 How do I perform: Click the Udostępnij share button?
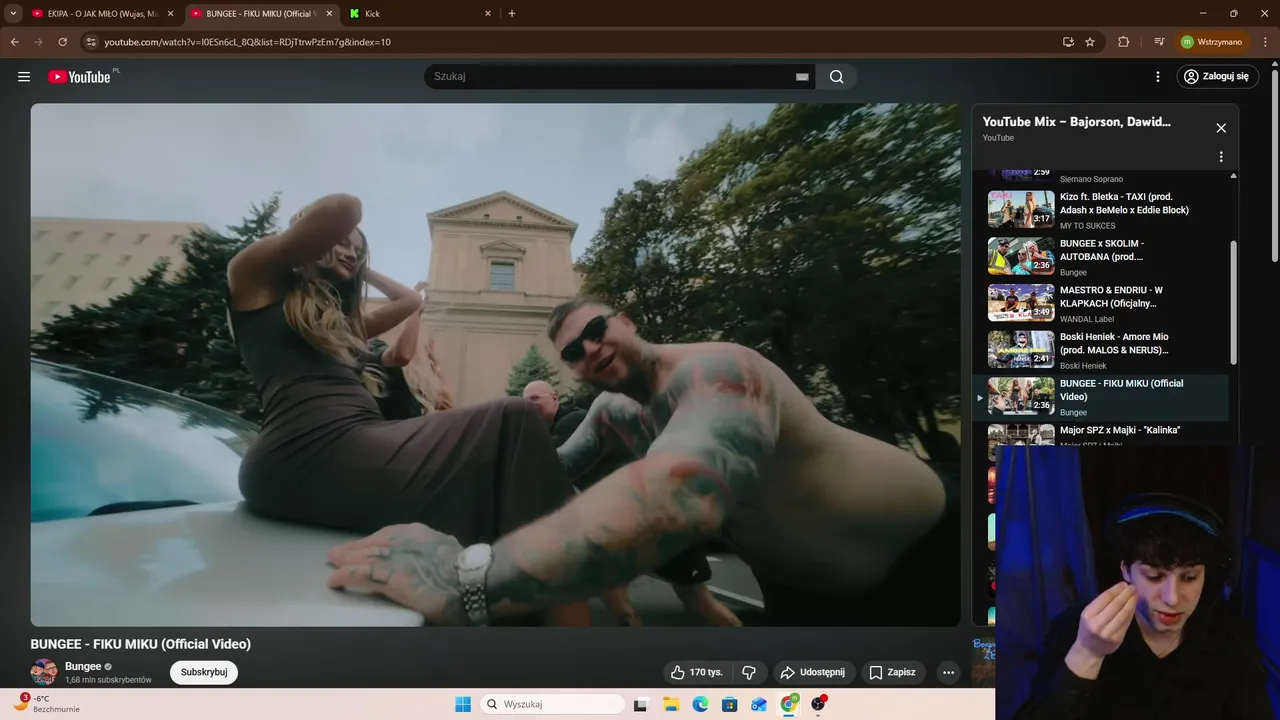[813, 672]
